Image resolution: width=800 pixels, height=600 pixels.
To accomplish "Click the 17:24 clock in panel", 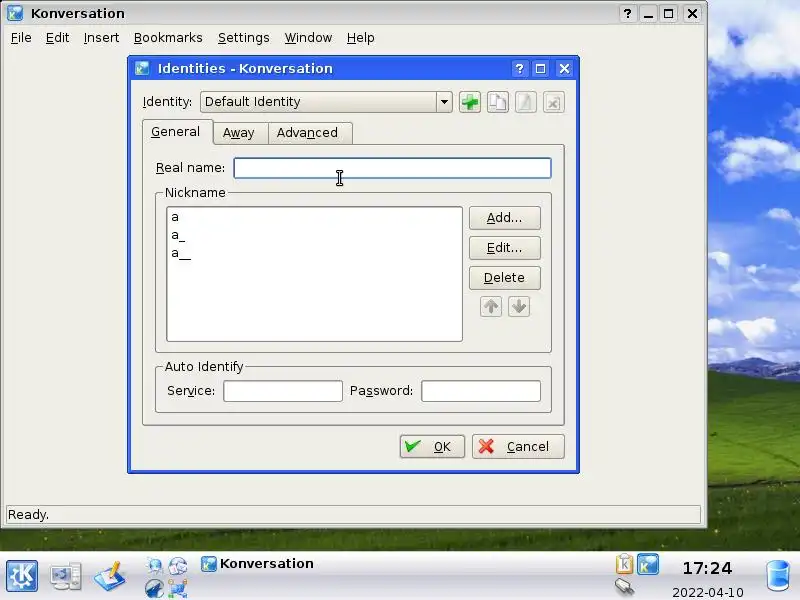I will pos(707,568).
